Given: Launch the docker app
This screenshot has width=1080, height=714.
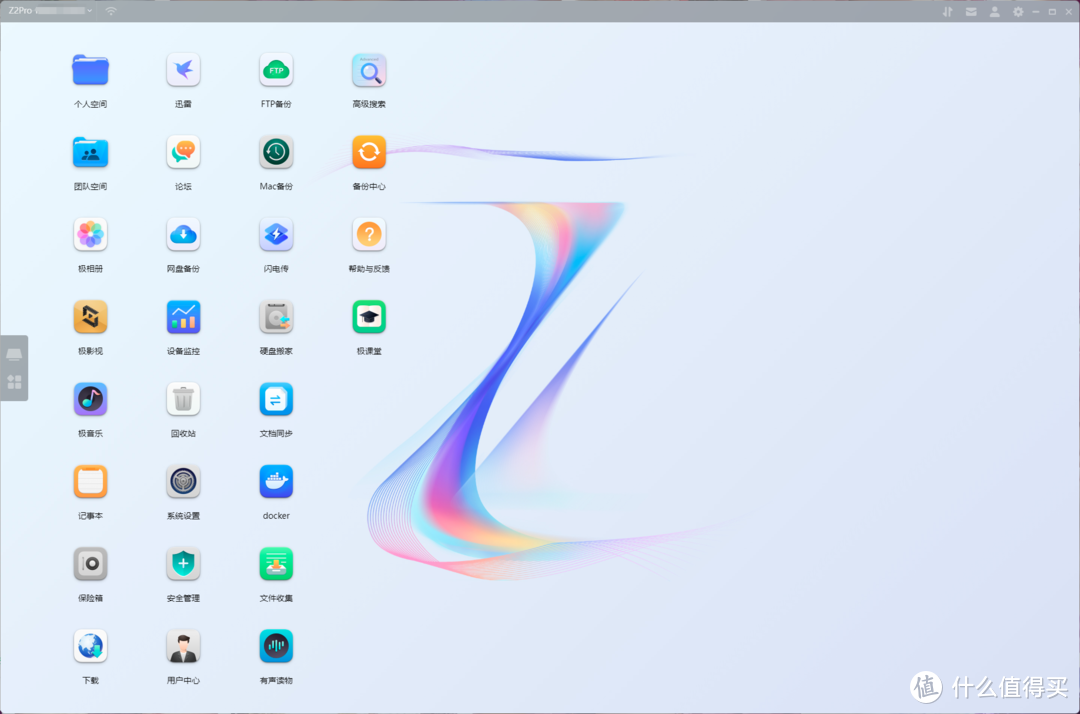Looking at the screenshot, I should 276,482.
